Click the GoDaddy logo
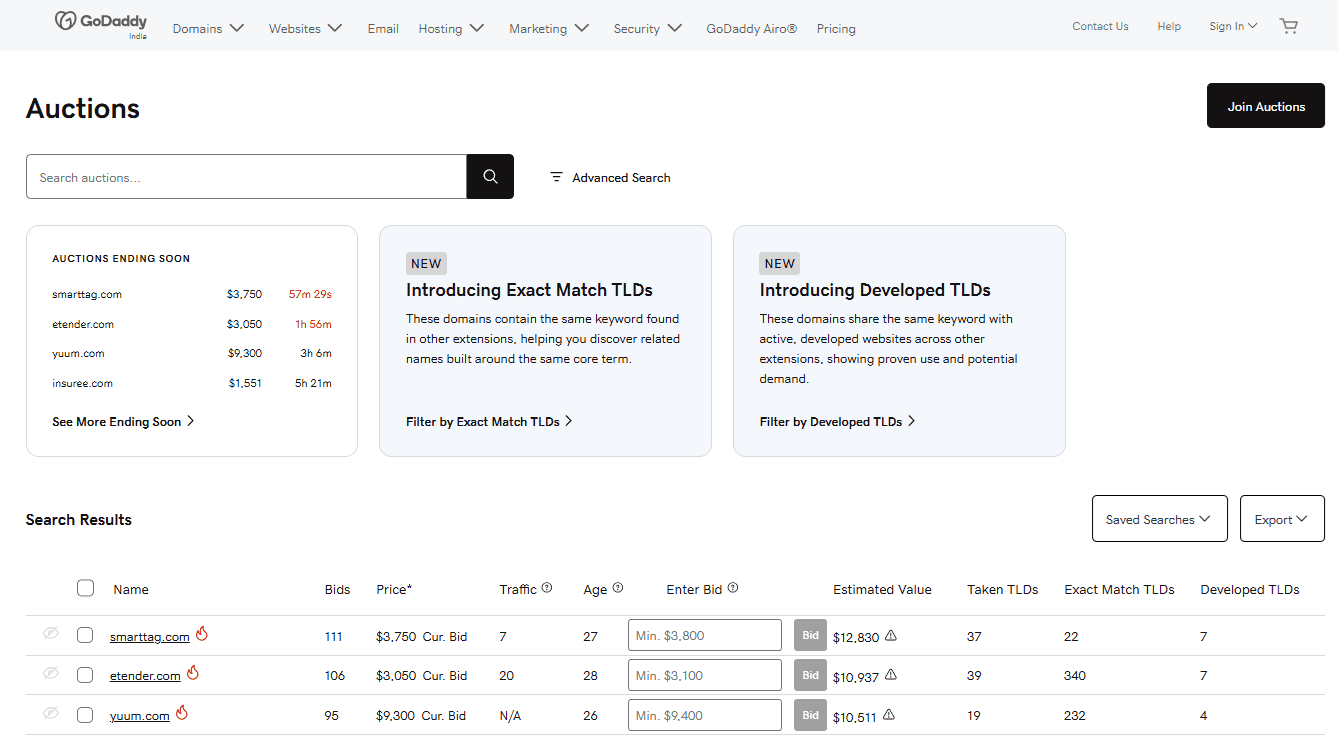The width and height of the screenshot is (1338, 738). pos(100,22)
